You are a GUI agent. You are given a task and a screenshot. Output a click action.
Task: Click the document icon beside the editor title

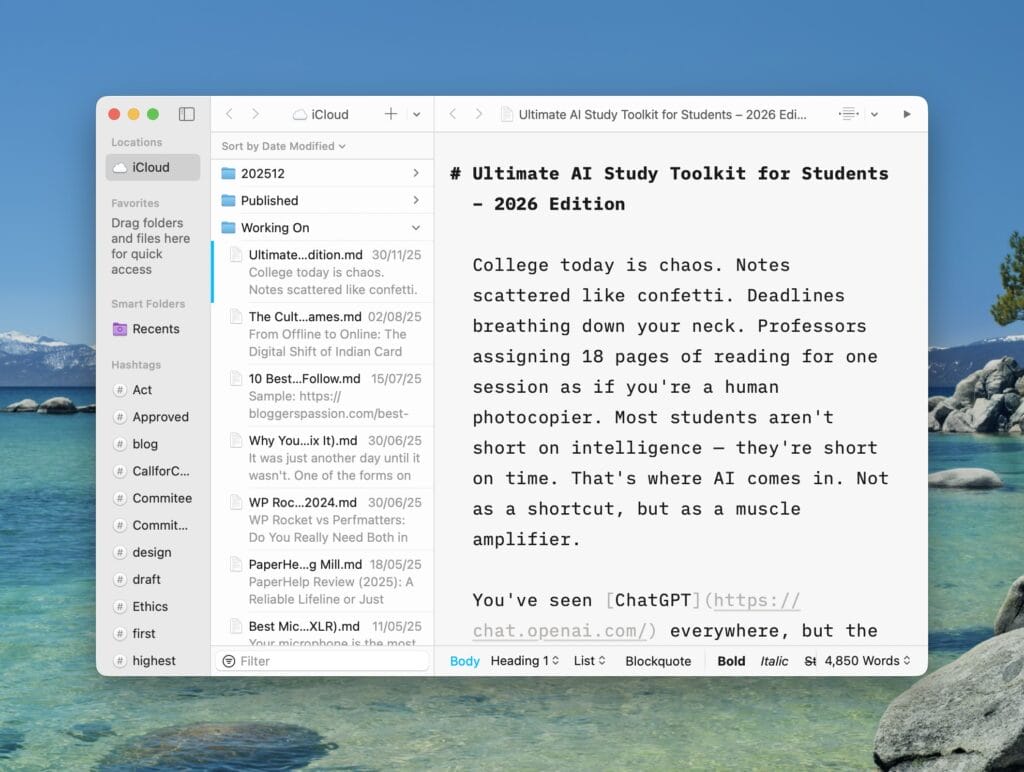coord(507,114)
